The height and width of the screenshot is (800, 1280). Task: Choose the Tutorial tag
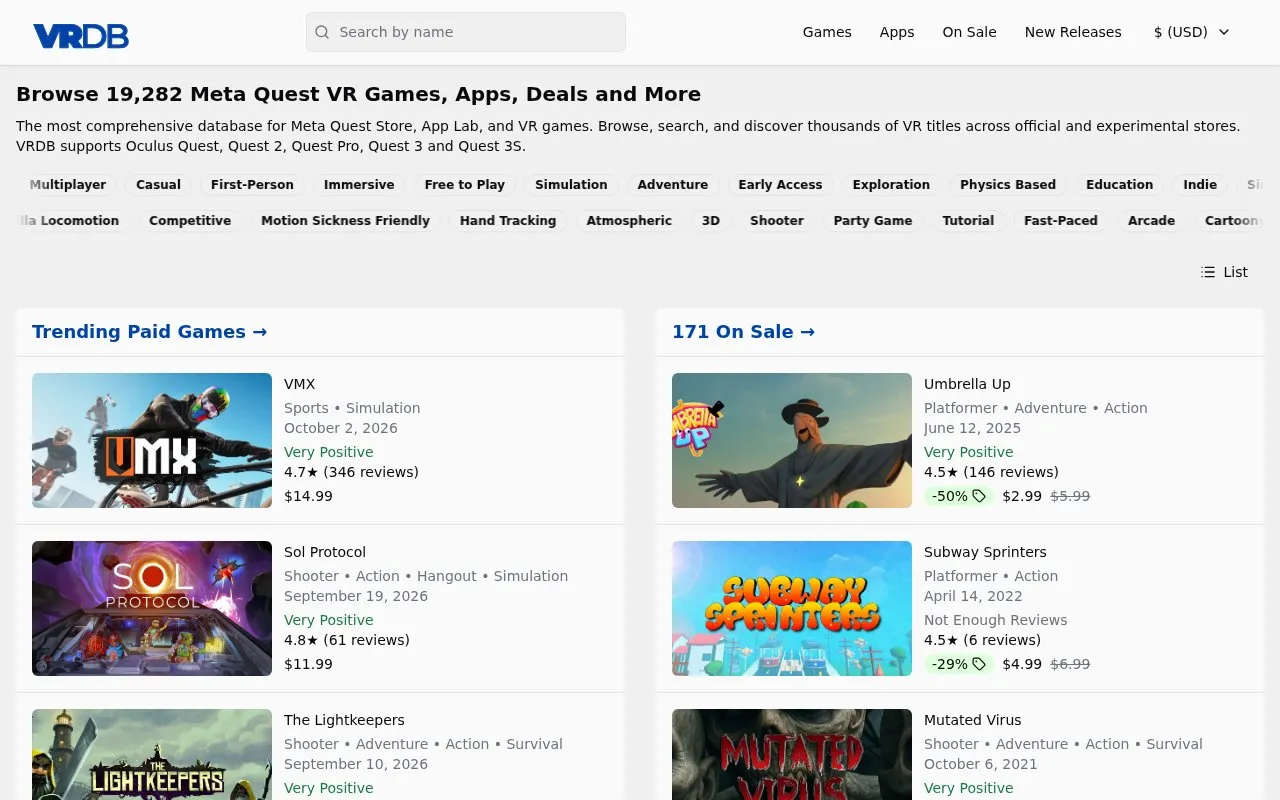[x=968, y=221]
